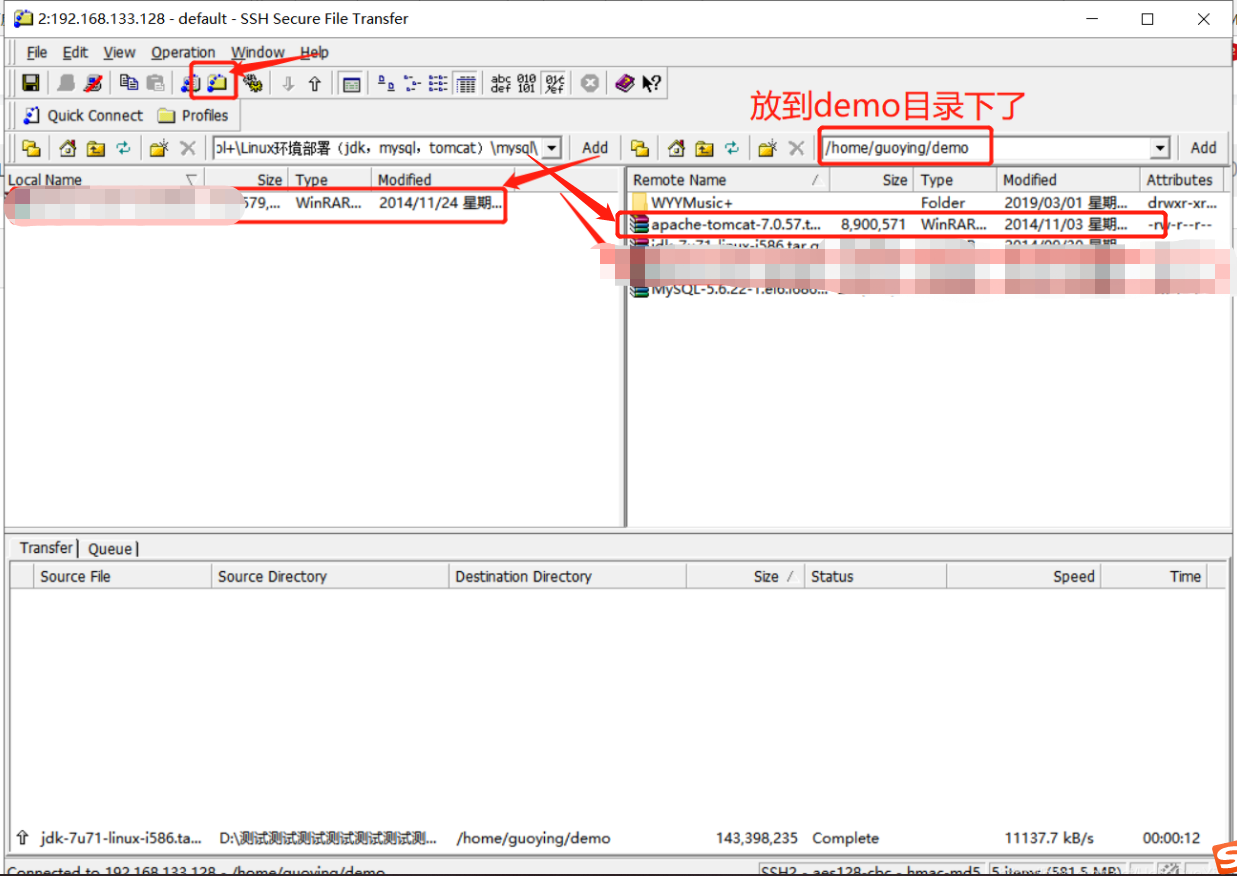Switch to the Queue tab
Viewport: 1237px width, 876px height.
[110, 548]
